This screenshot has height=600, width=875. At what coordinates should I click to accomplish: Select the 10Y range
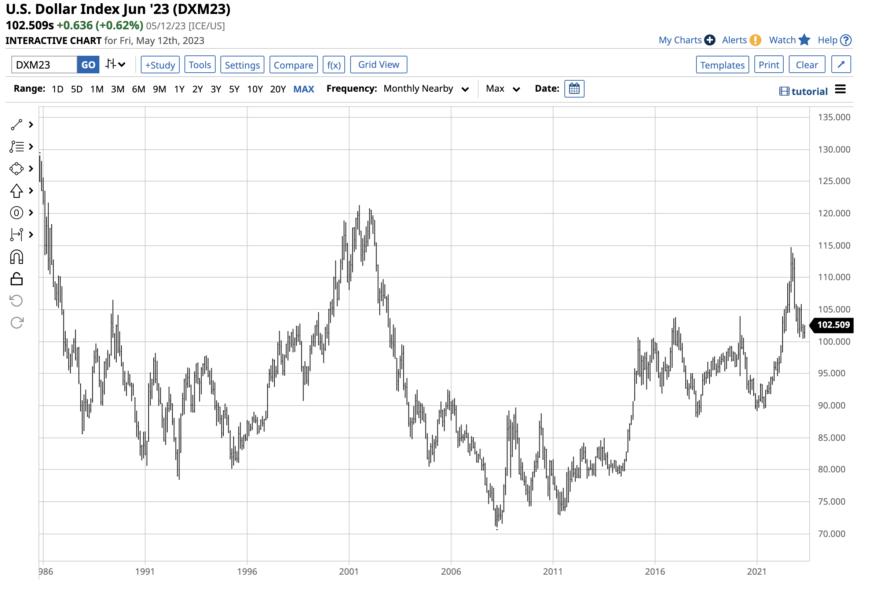tap(255, 89)
